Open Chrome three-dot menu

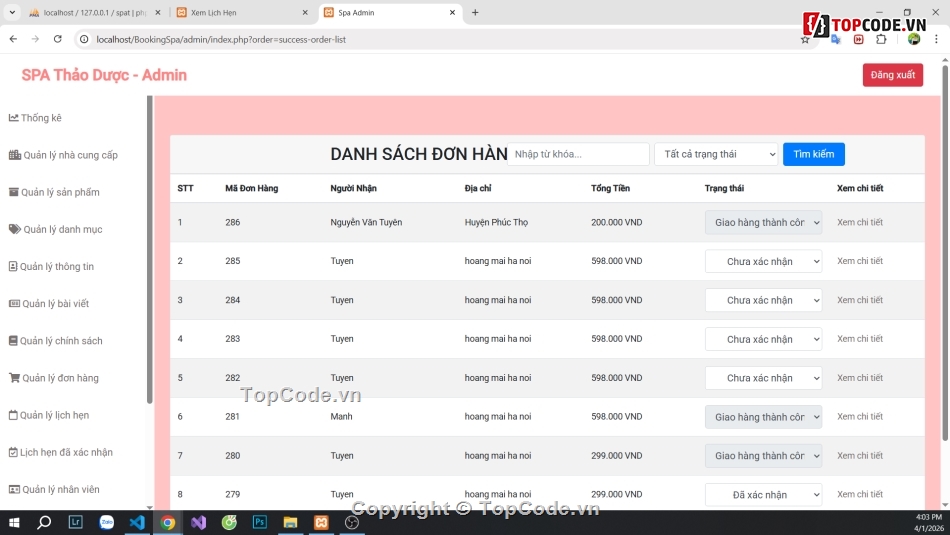(x=936, y=39)
